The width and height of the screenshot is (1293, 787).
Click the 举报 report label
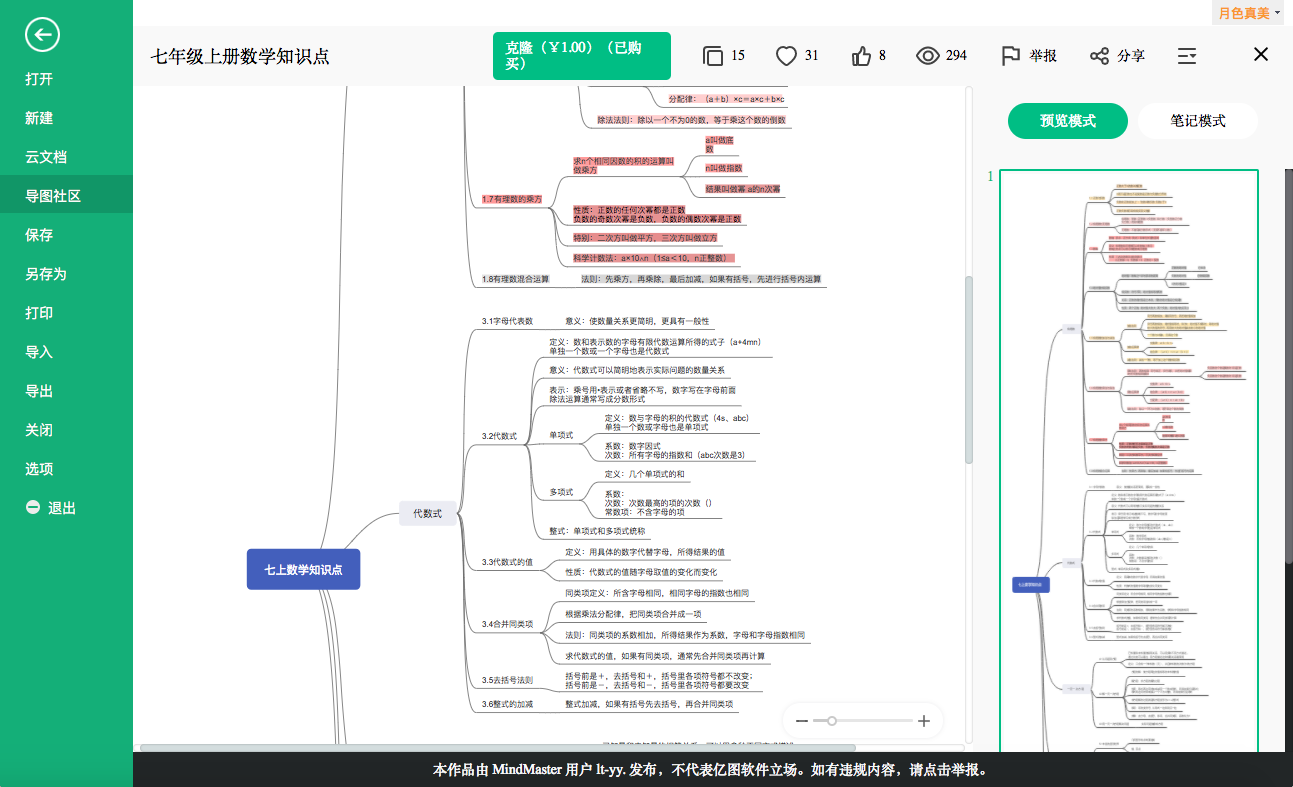[1043, 56]
